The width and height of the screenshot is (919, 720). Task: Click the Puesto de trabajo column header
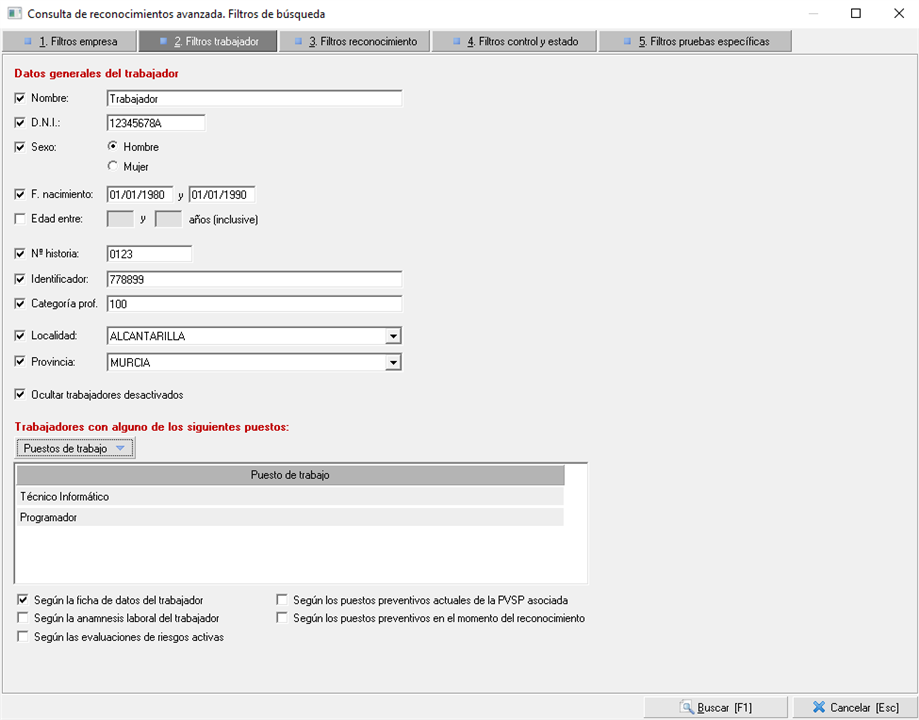[x=290, y=474]
